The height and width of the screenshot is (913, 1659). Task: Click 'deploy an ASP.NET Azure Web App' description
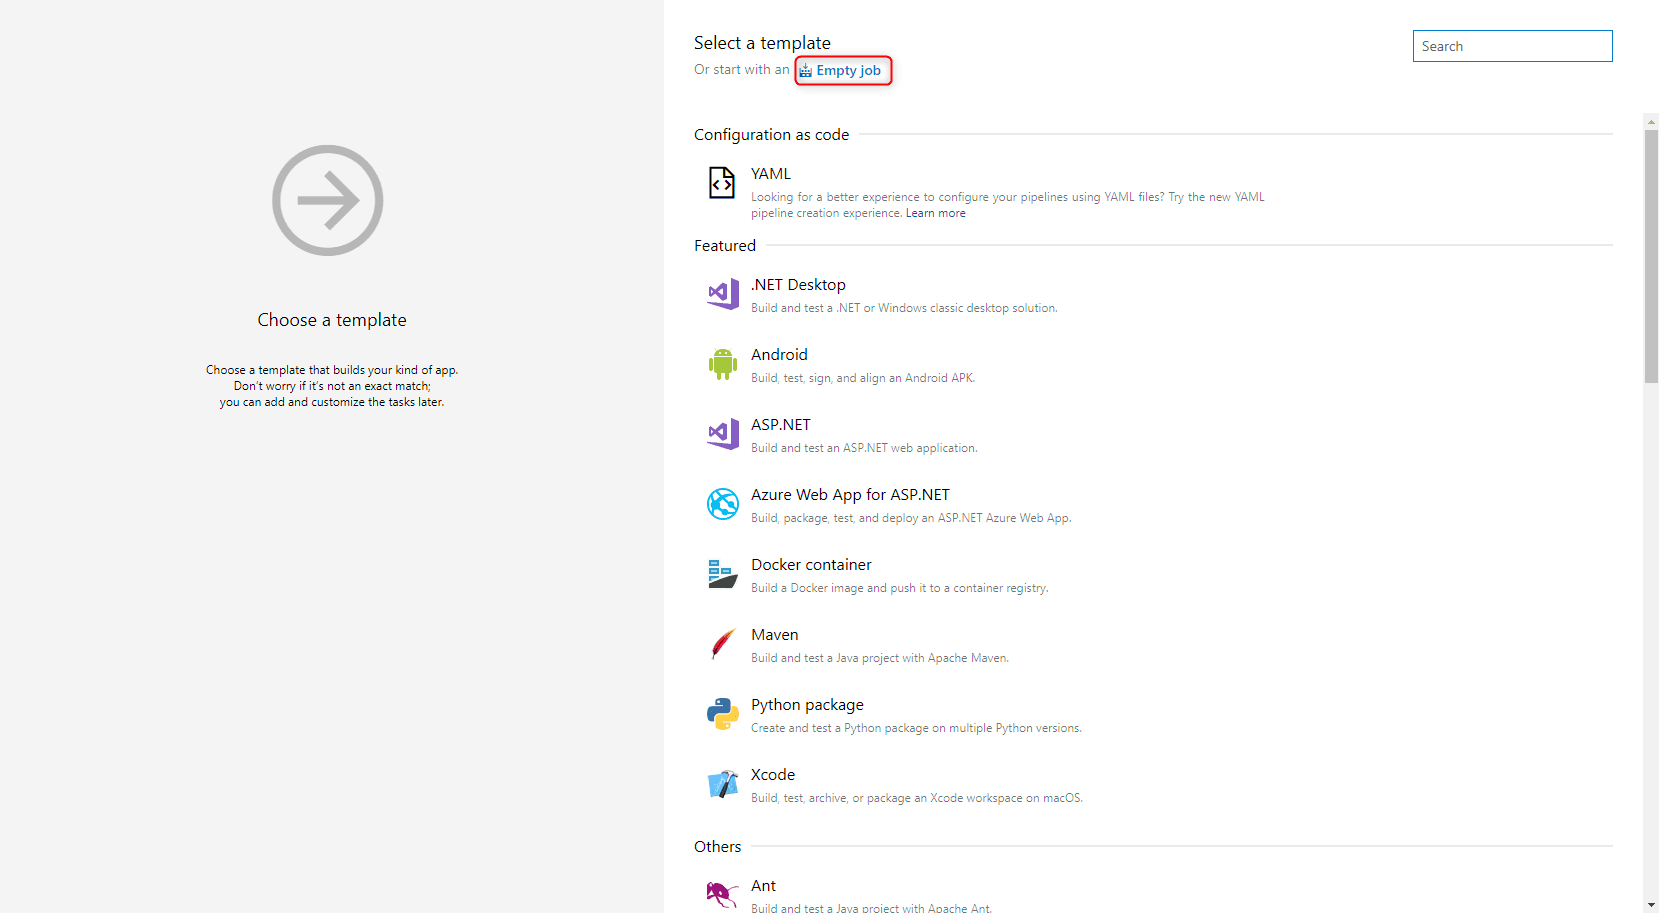click(x=911, y=518)
